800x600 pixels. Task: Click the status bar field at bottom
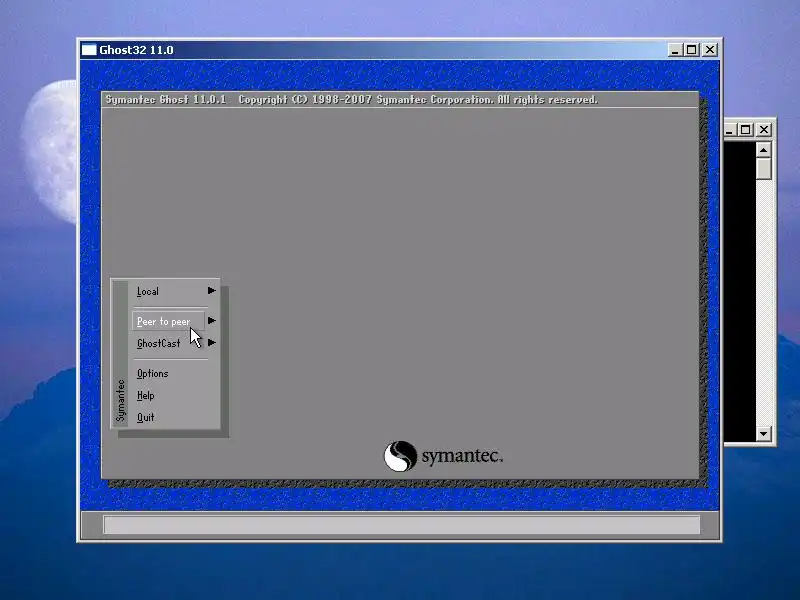[402, 524]
